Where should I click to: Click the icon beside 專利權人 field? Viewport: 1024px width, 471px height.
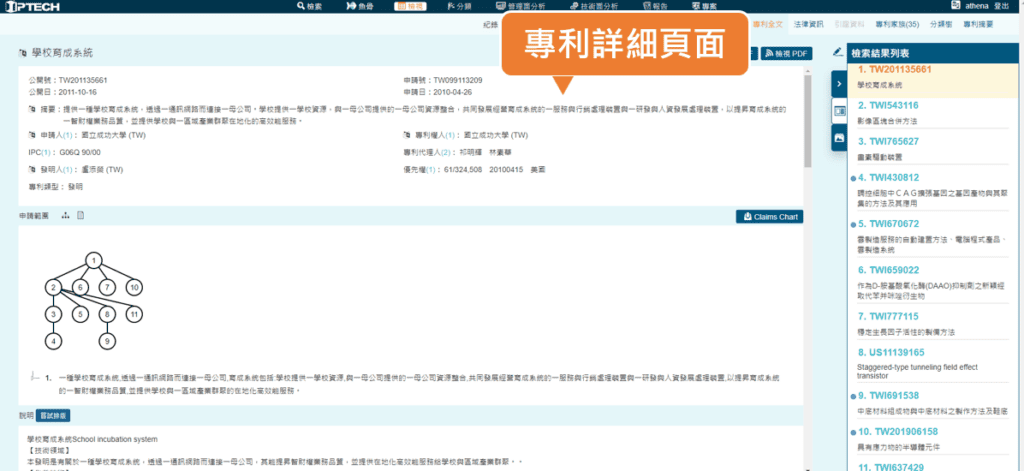click(407, 134)
